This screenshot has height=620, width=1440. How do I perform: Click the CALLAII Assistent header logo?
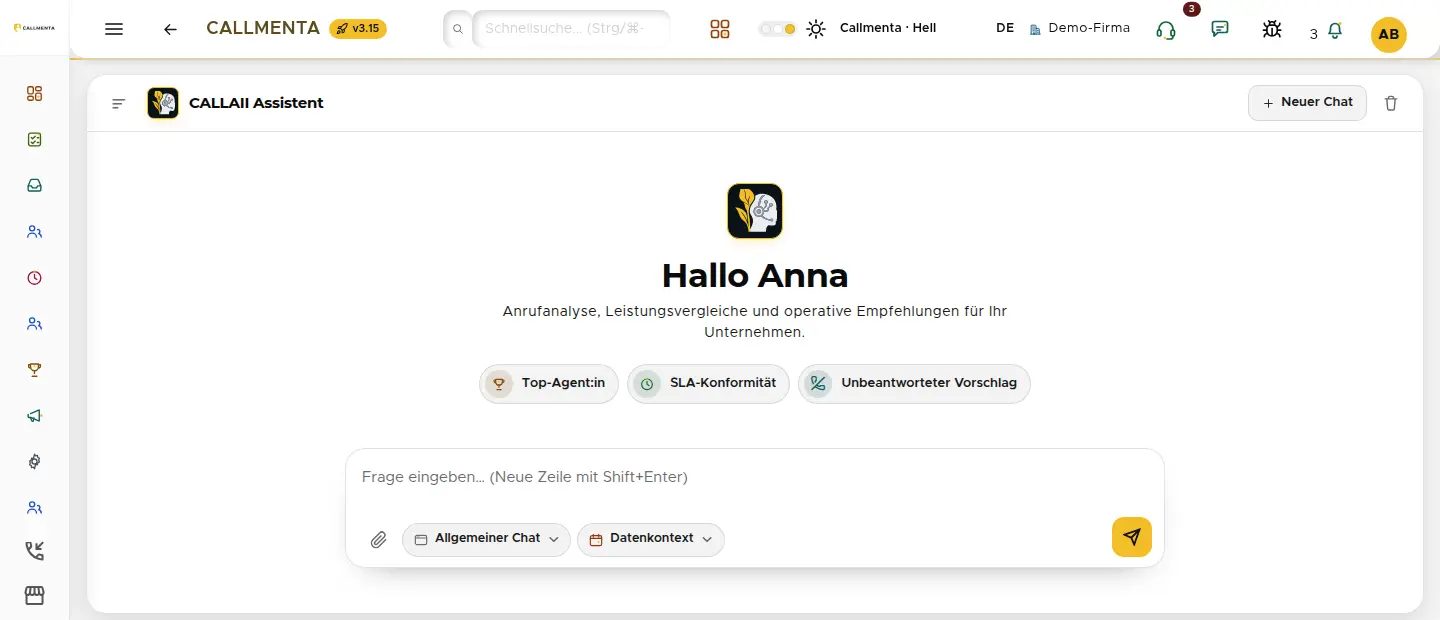163,103
